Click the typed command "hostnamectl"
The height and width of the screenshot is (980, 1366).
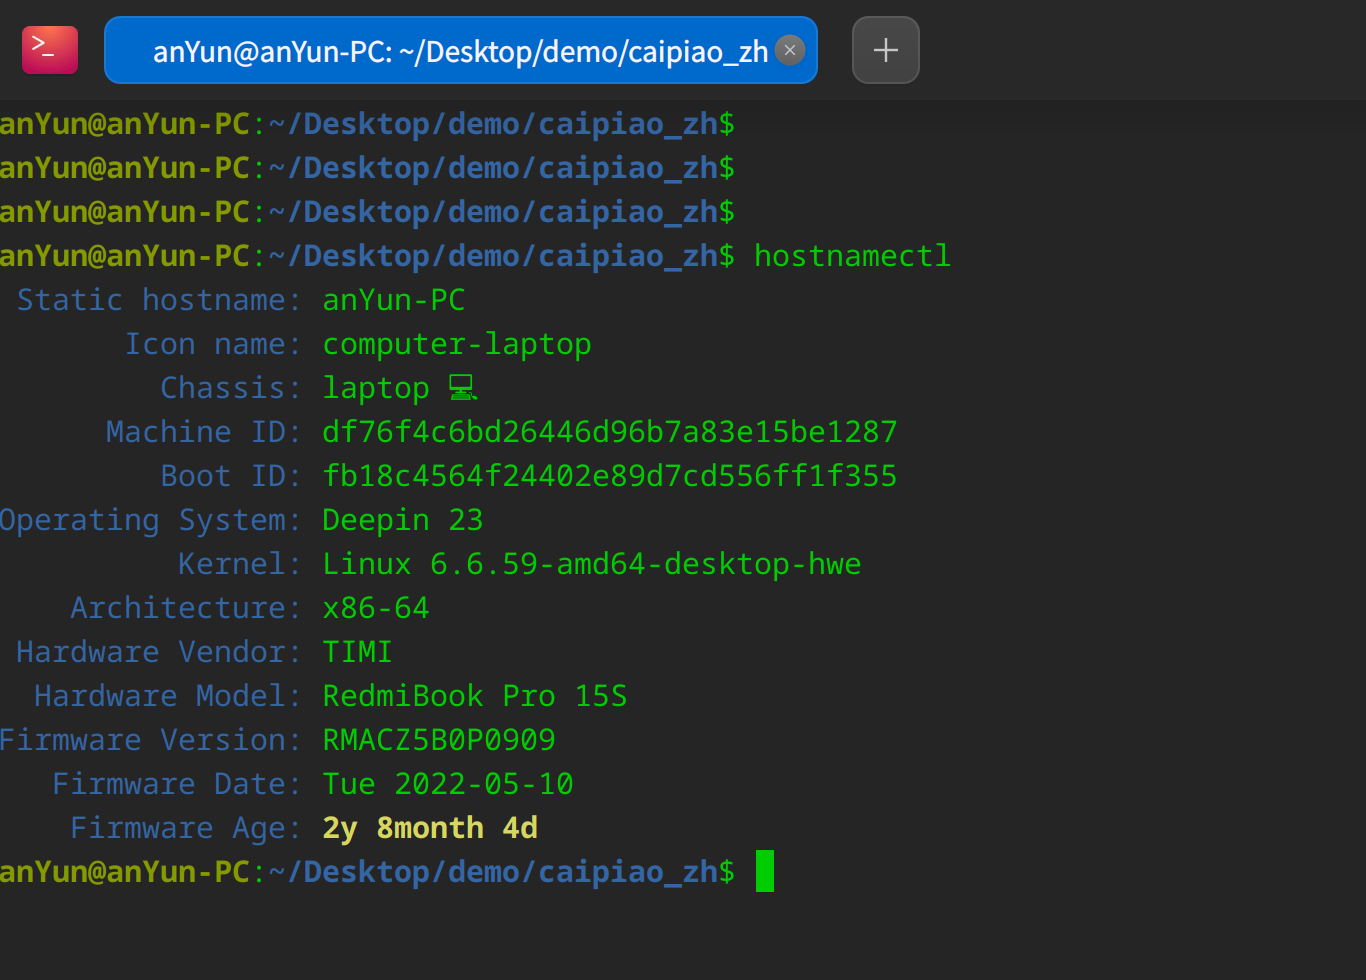pyautogui.click(x=852, y=256)
